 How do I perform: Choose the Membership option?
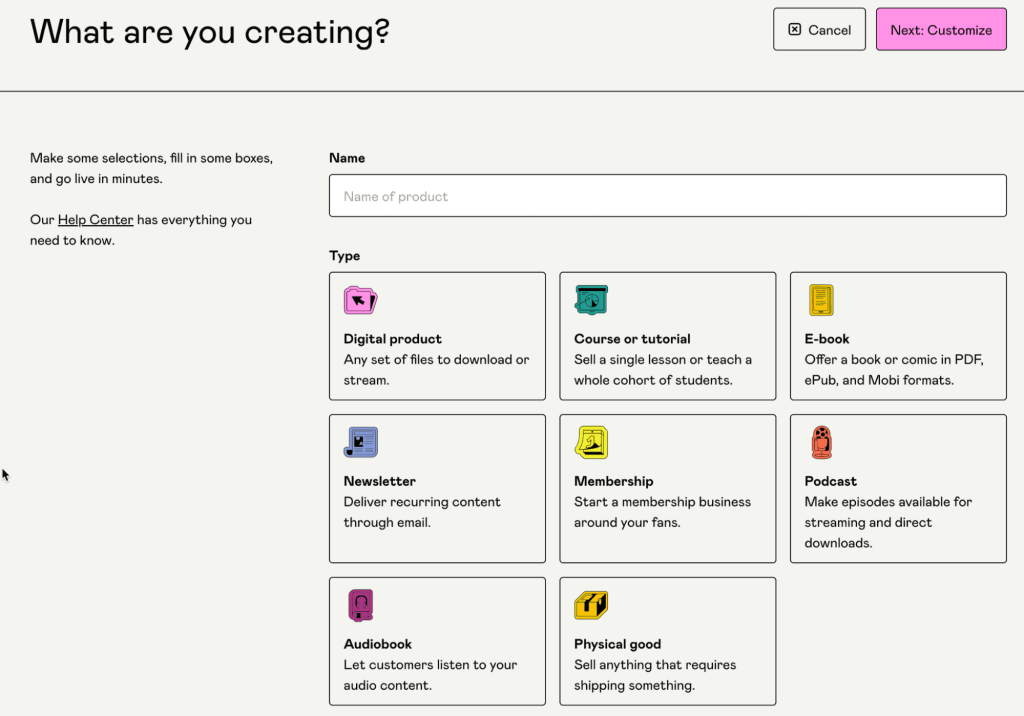(667, 487)
